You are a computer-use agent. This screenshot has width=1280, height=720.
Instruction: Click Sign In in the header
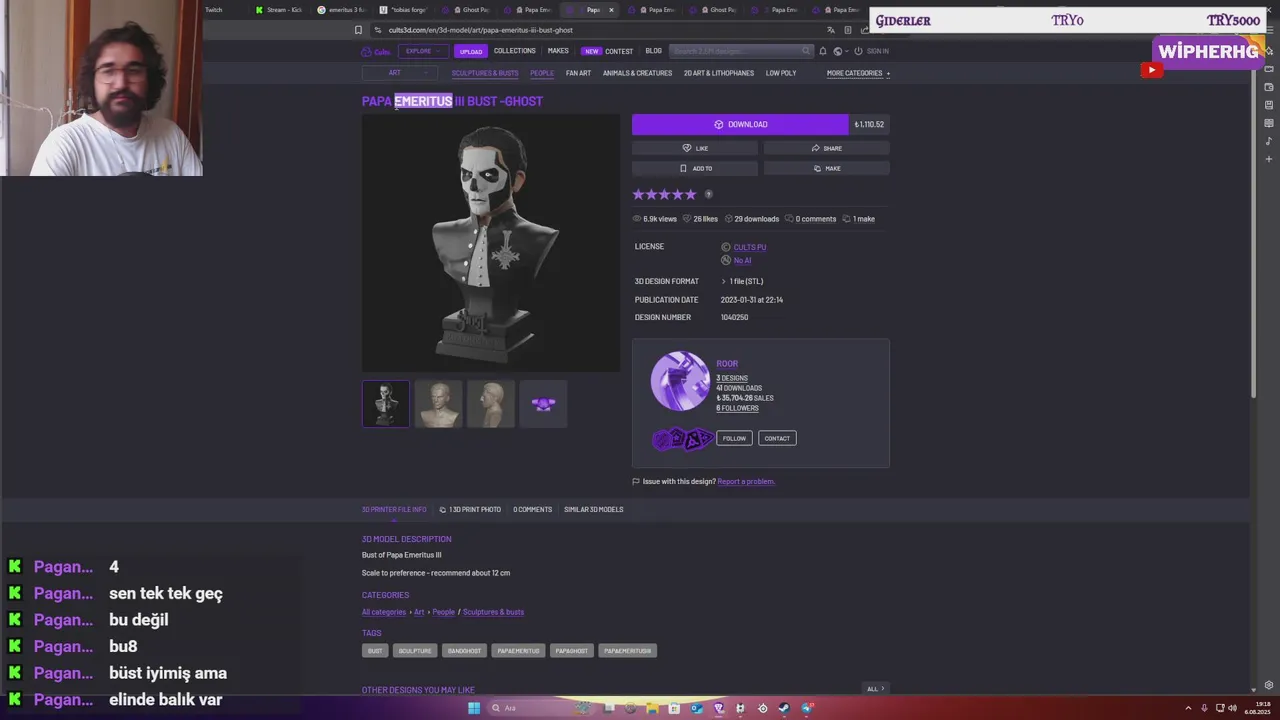873,51
